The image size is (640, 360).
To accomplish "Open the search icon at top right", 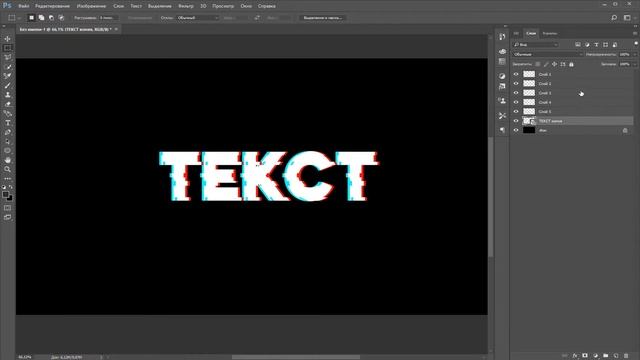I will (x=614, y=18).
